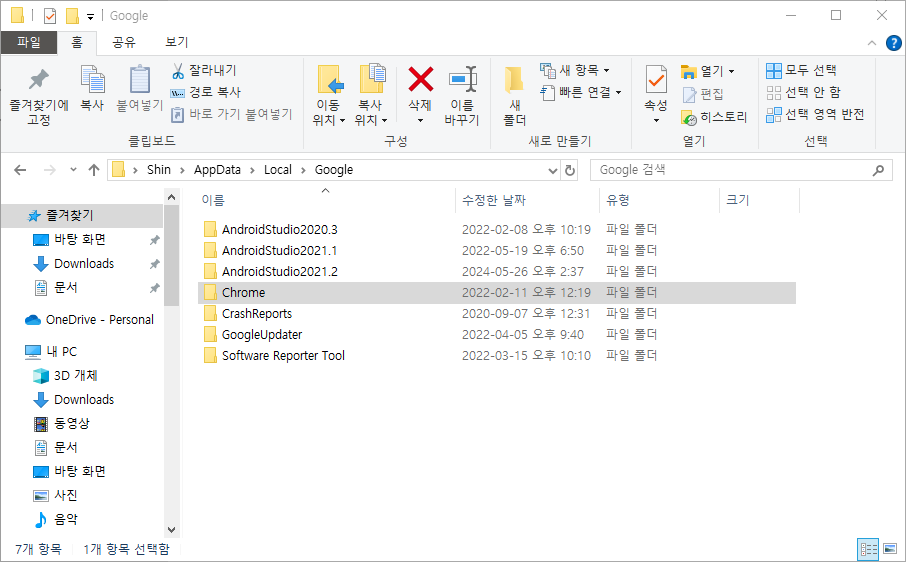The image size is (906, 562).
Task: Click 선택 안 함 (Select none)
Action: tap(803, 92)
